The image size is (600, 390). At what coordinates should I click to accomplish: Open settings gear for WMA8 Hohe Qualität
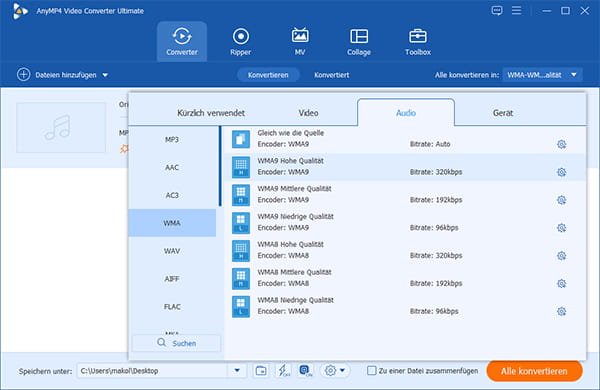pos(561,256)
